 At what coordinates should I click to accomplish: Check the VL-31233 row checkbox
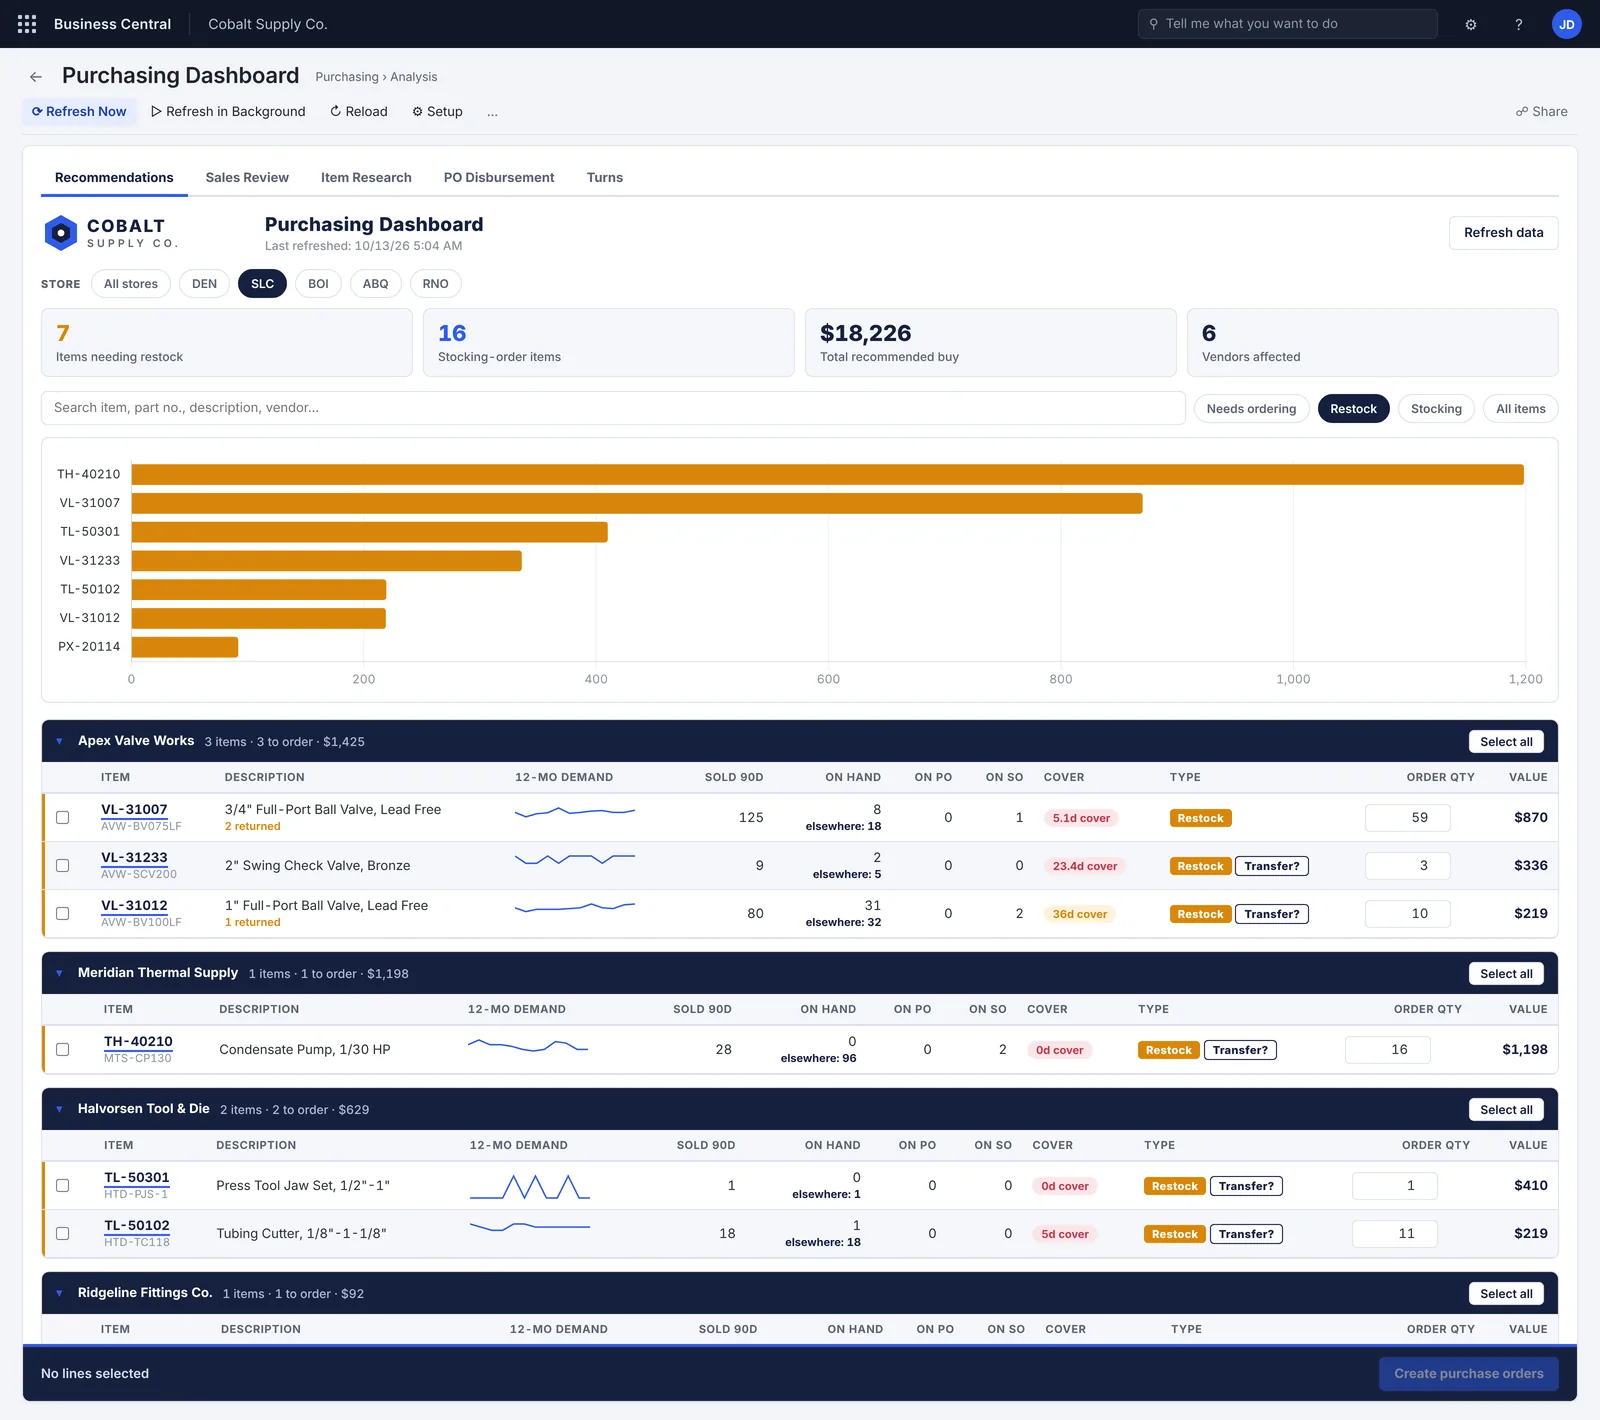tap(63, 866)
